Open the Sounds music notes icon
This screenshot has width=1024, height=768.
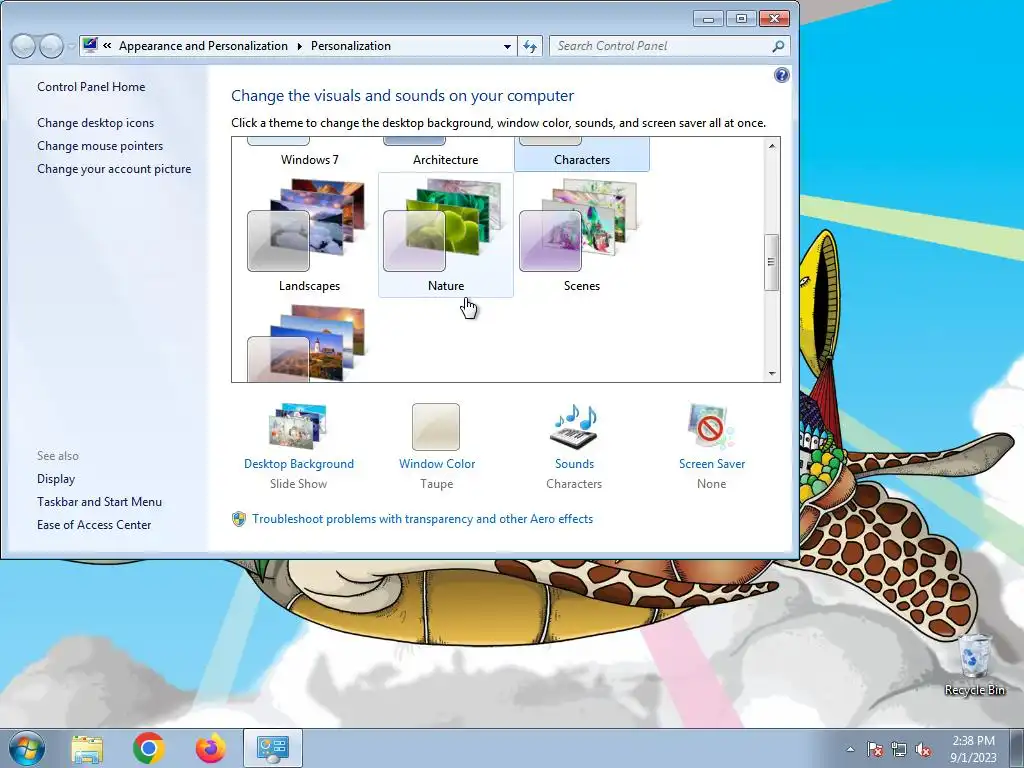click(574, 426)
